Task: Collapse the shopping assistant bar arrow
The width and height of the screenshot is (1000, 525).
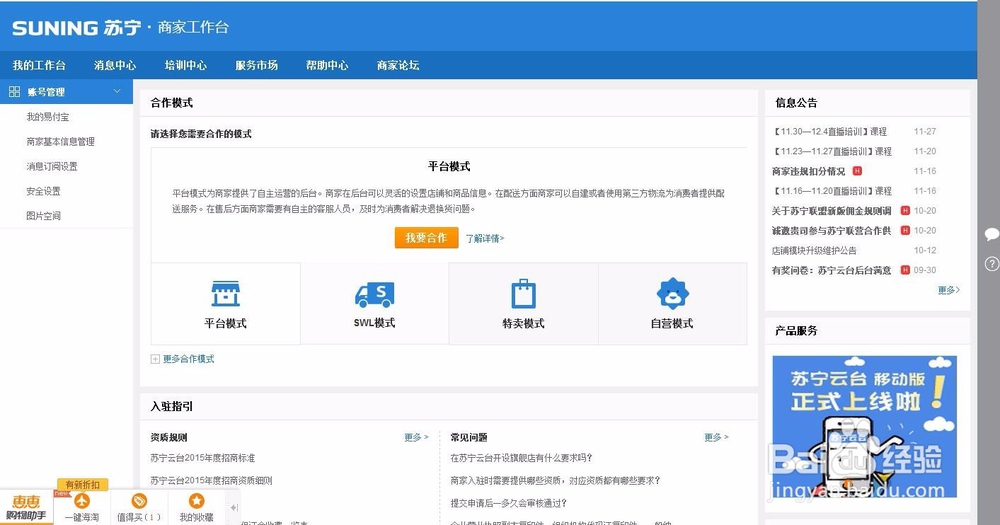Action: pos(234,508)
